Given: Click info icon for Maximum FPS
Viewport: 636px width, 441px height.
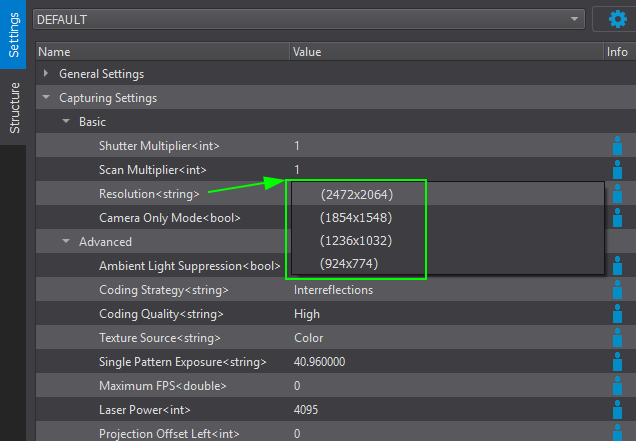Looking at the screenshot, I should point(617,386).
